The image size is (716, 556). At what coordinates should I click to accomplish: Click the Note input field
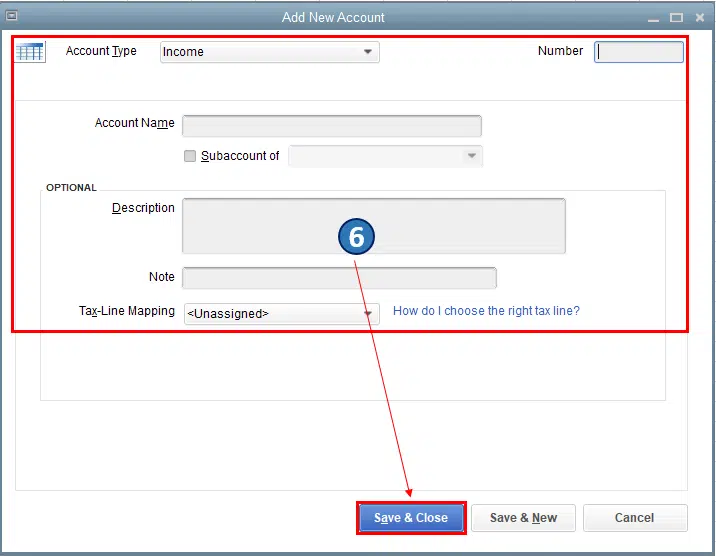click(x=339, y=278)
